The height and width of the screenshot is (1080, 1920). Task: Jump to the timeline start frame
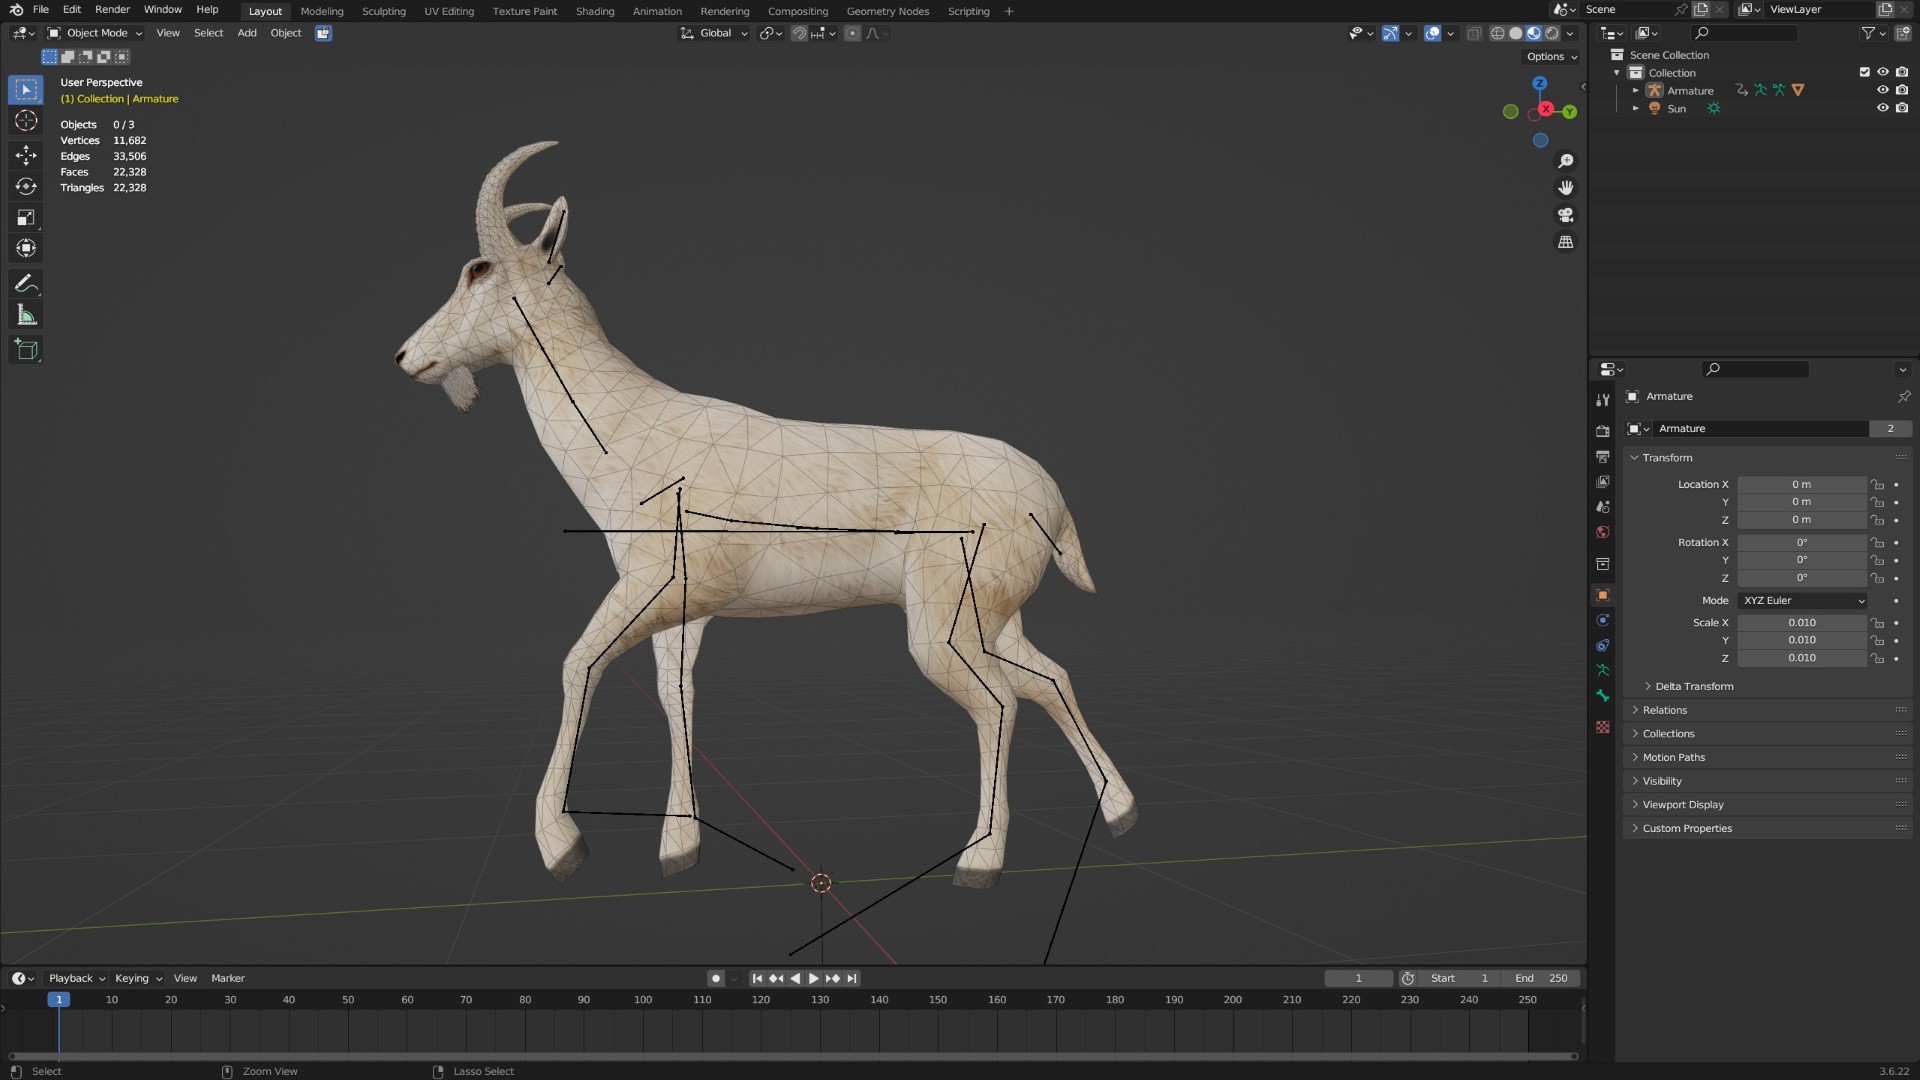coord(757,979)
